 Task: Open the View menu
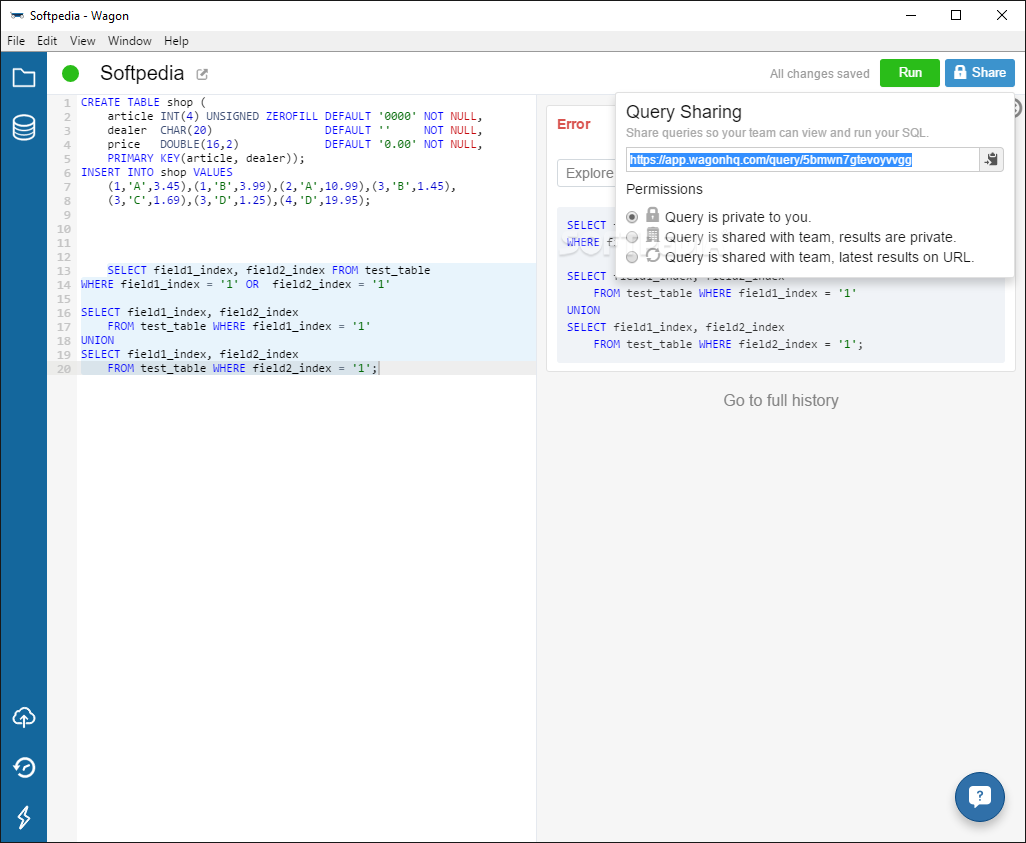(82, 41)
